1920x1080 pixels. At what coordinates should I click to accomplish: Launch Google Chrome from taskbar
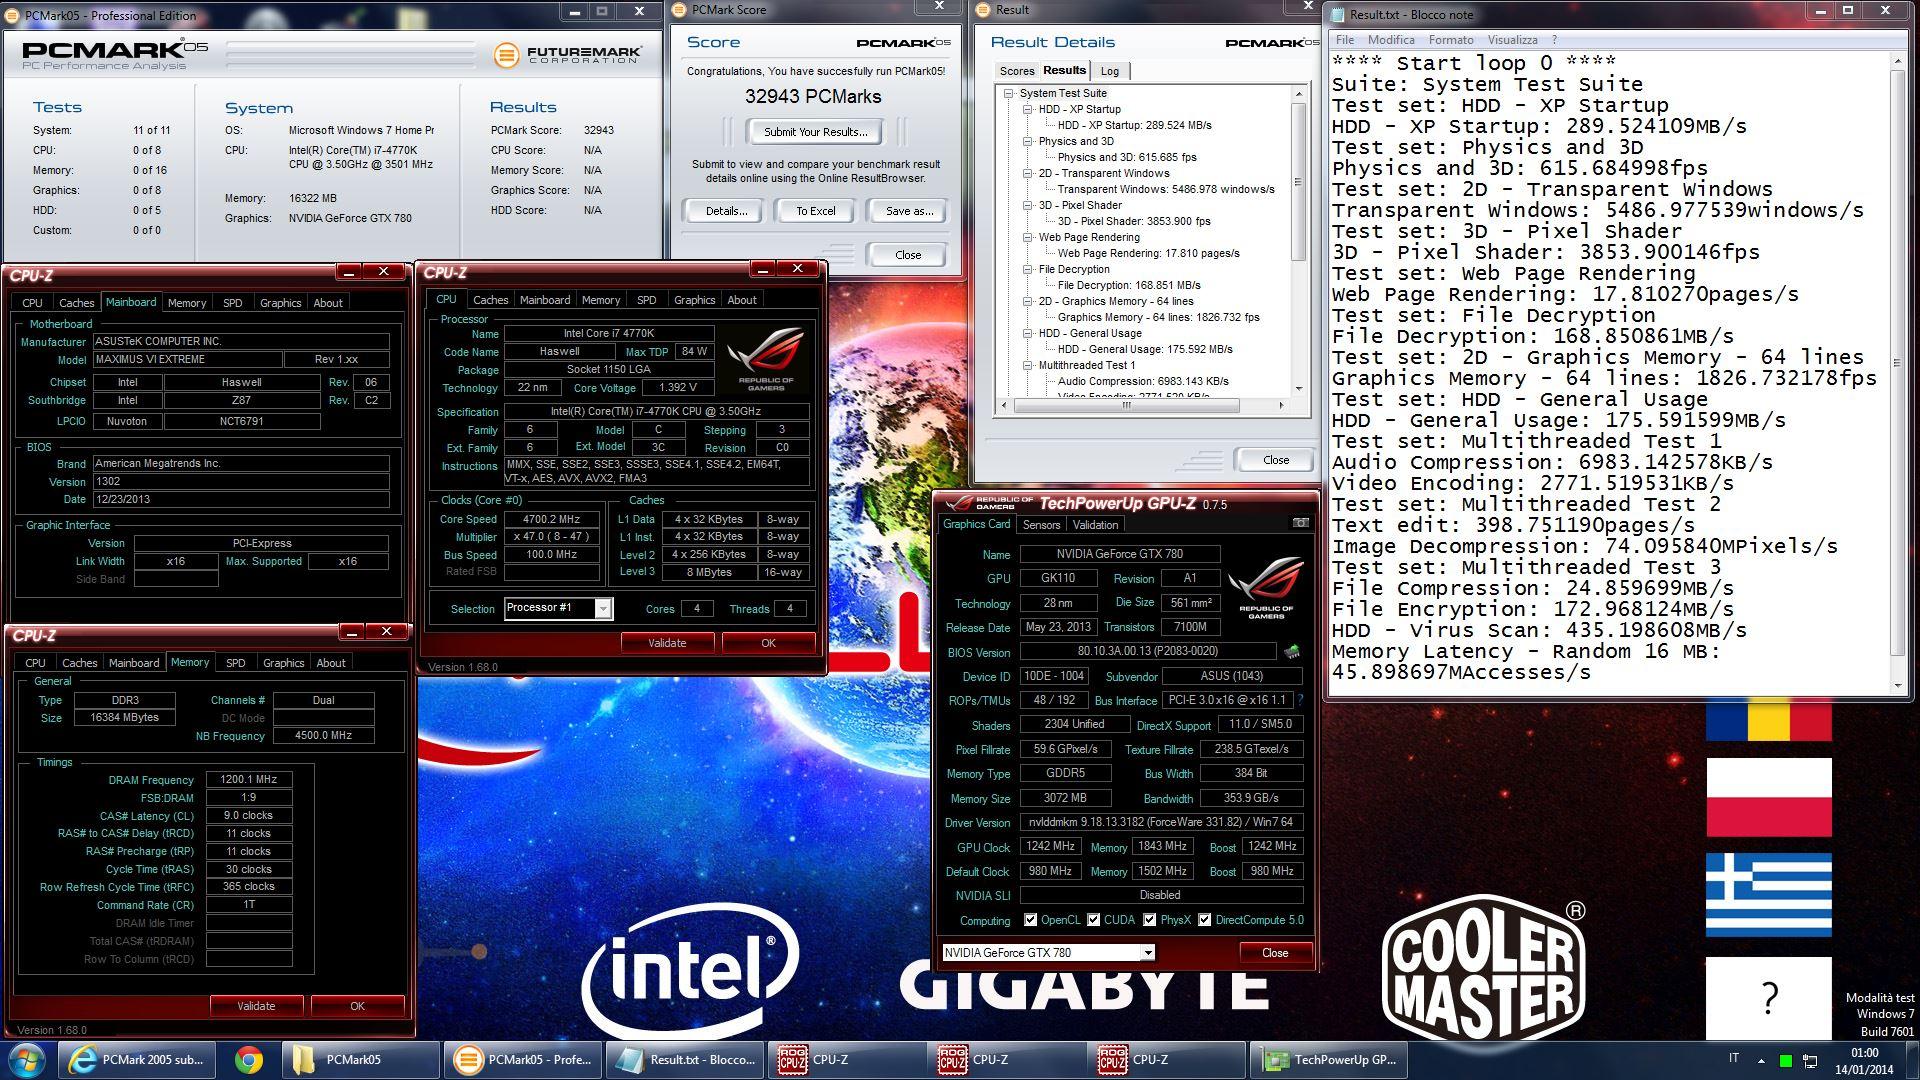[x=249, y=1060]
